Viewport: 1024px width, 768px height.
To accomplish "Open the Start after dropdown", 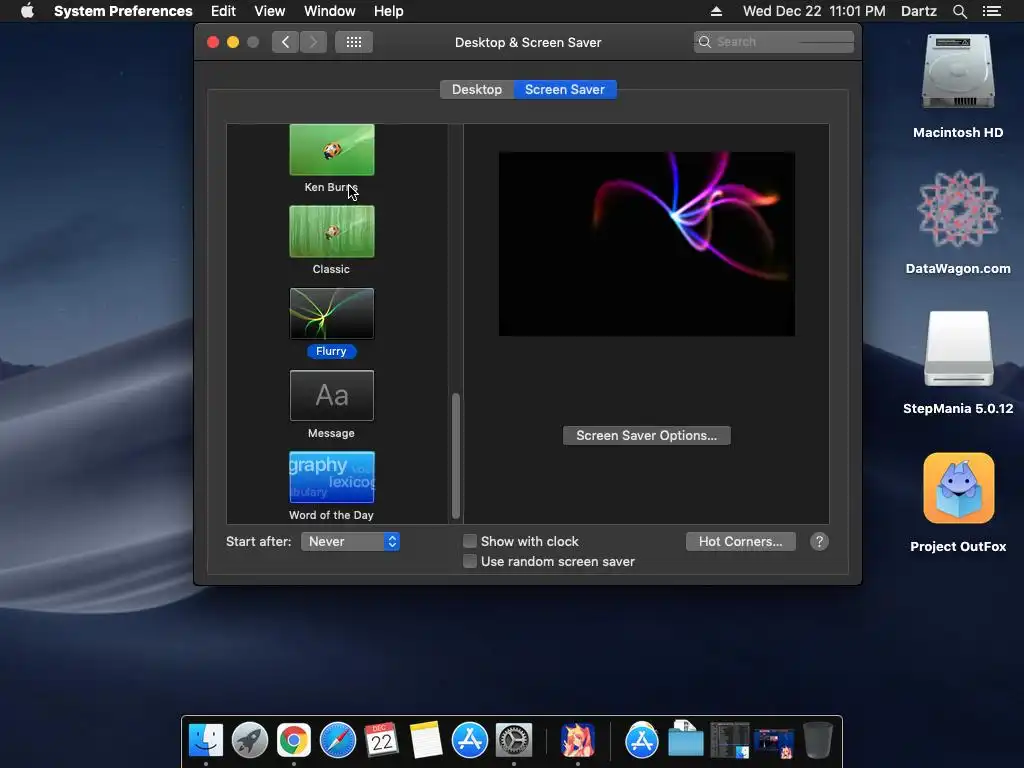I will [x=350, y=541].
